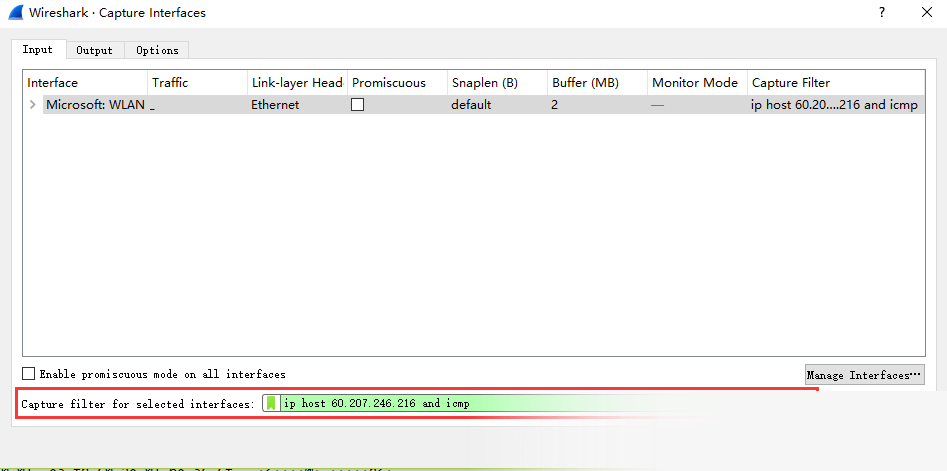The image size is (947, 471).
Task: Expand the Microsoft: WLAN interface row
Action: click(x=33, y=104)
